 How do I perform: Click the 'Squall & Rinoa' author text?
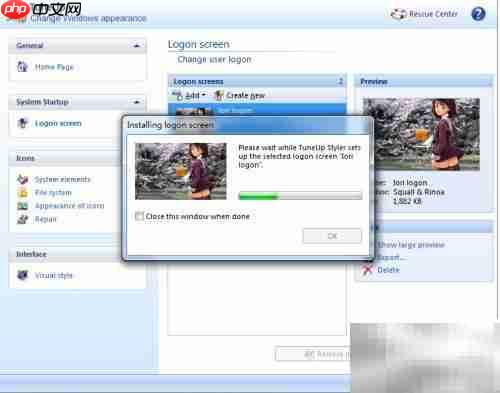point(419,192)
